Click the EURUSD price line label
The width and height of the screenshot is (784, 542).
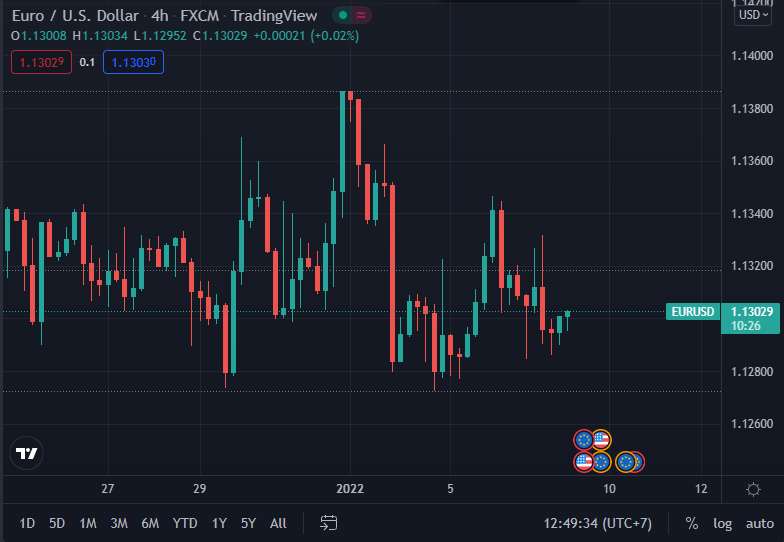tap(692, 312)
